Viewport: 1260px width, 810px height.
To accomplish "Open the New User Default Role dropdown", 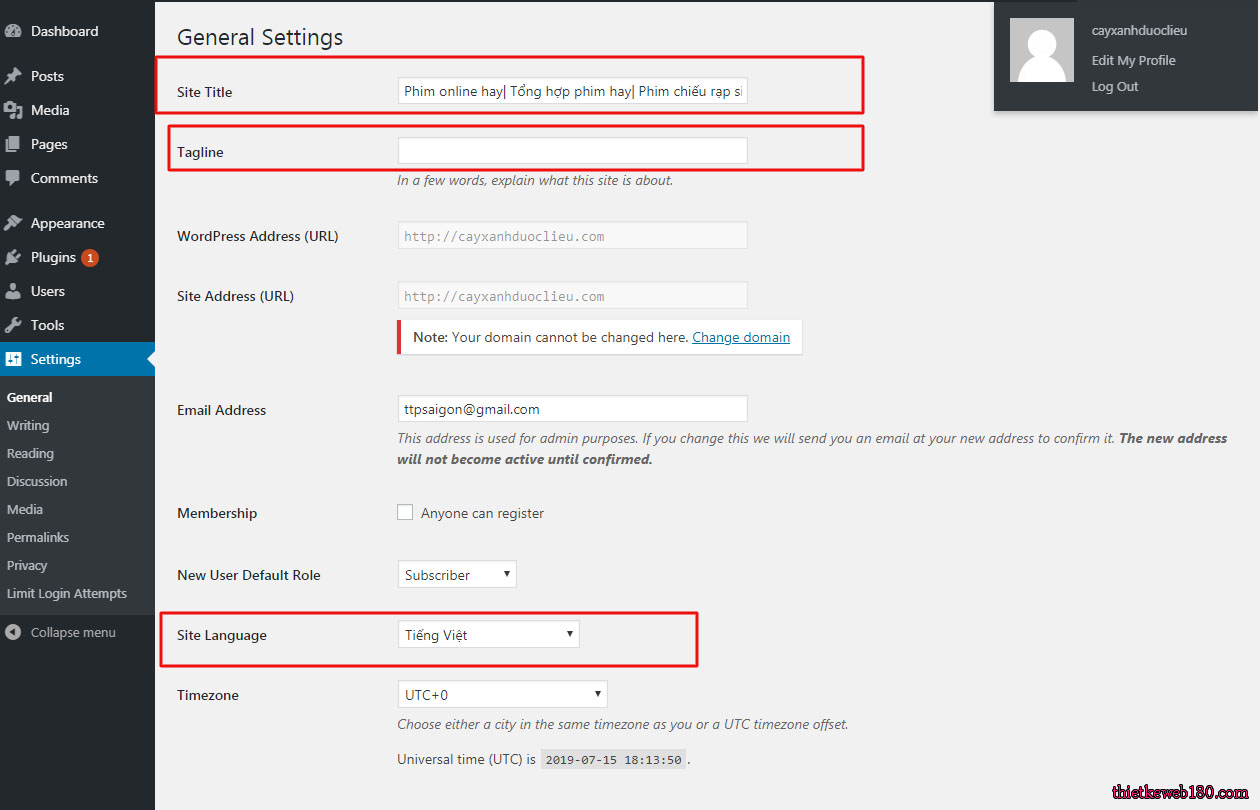I will (x=457, y=575).
